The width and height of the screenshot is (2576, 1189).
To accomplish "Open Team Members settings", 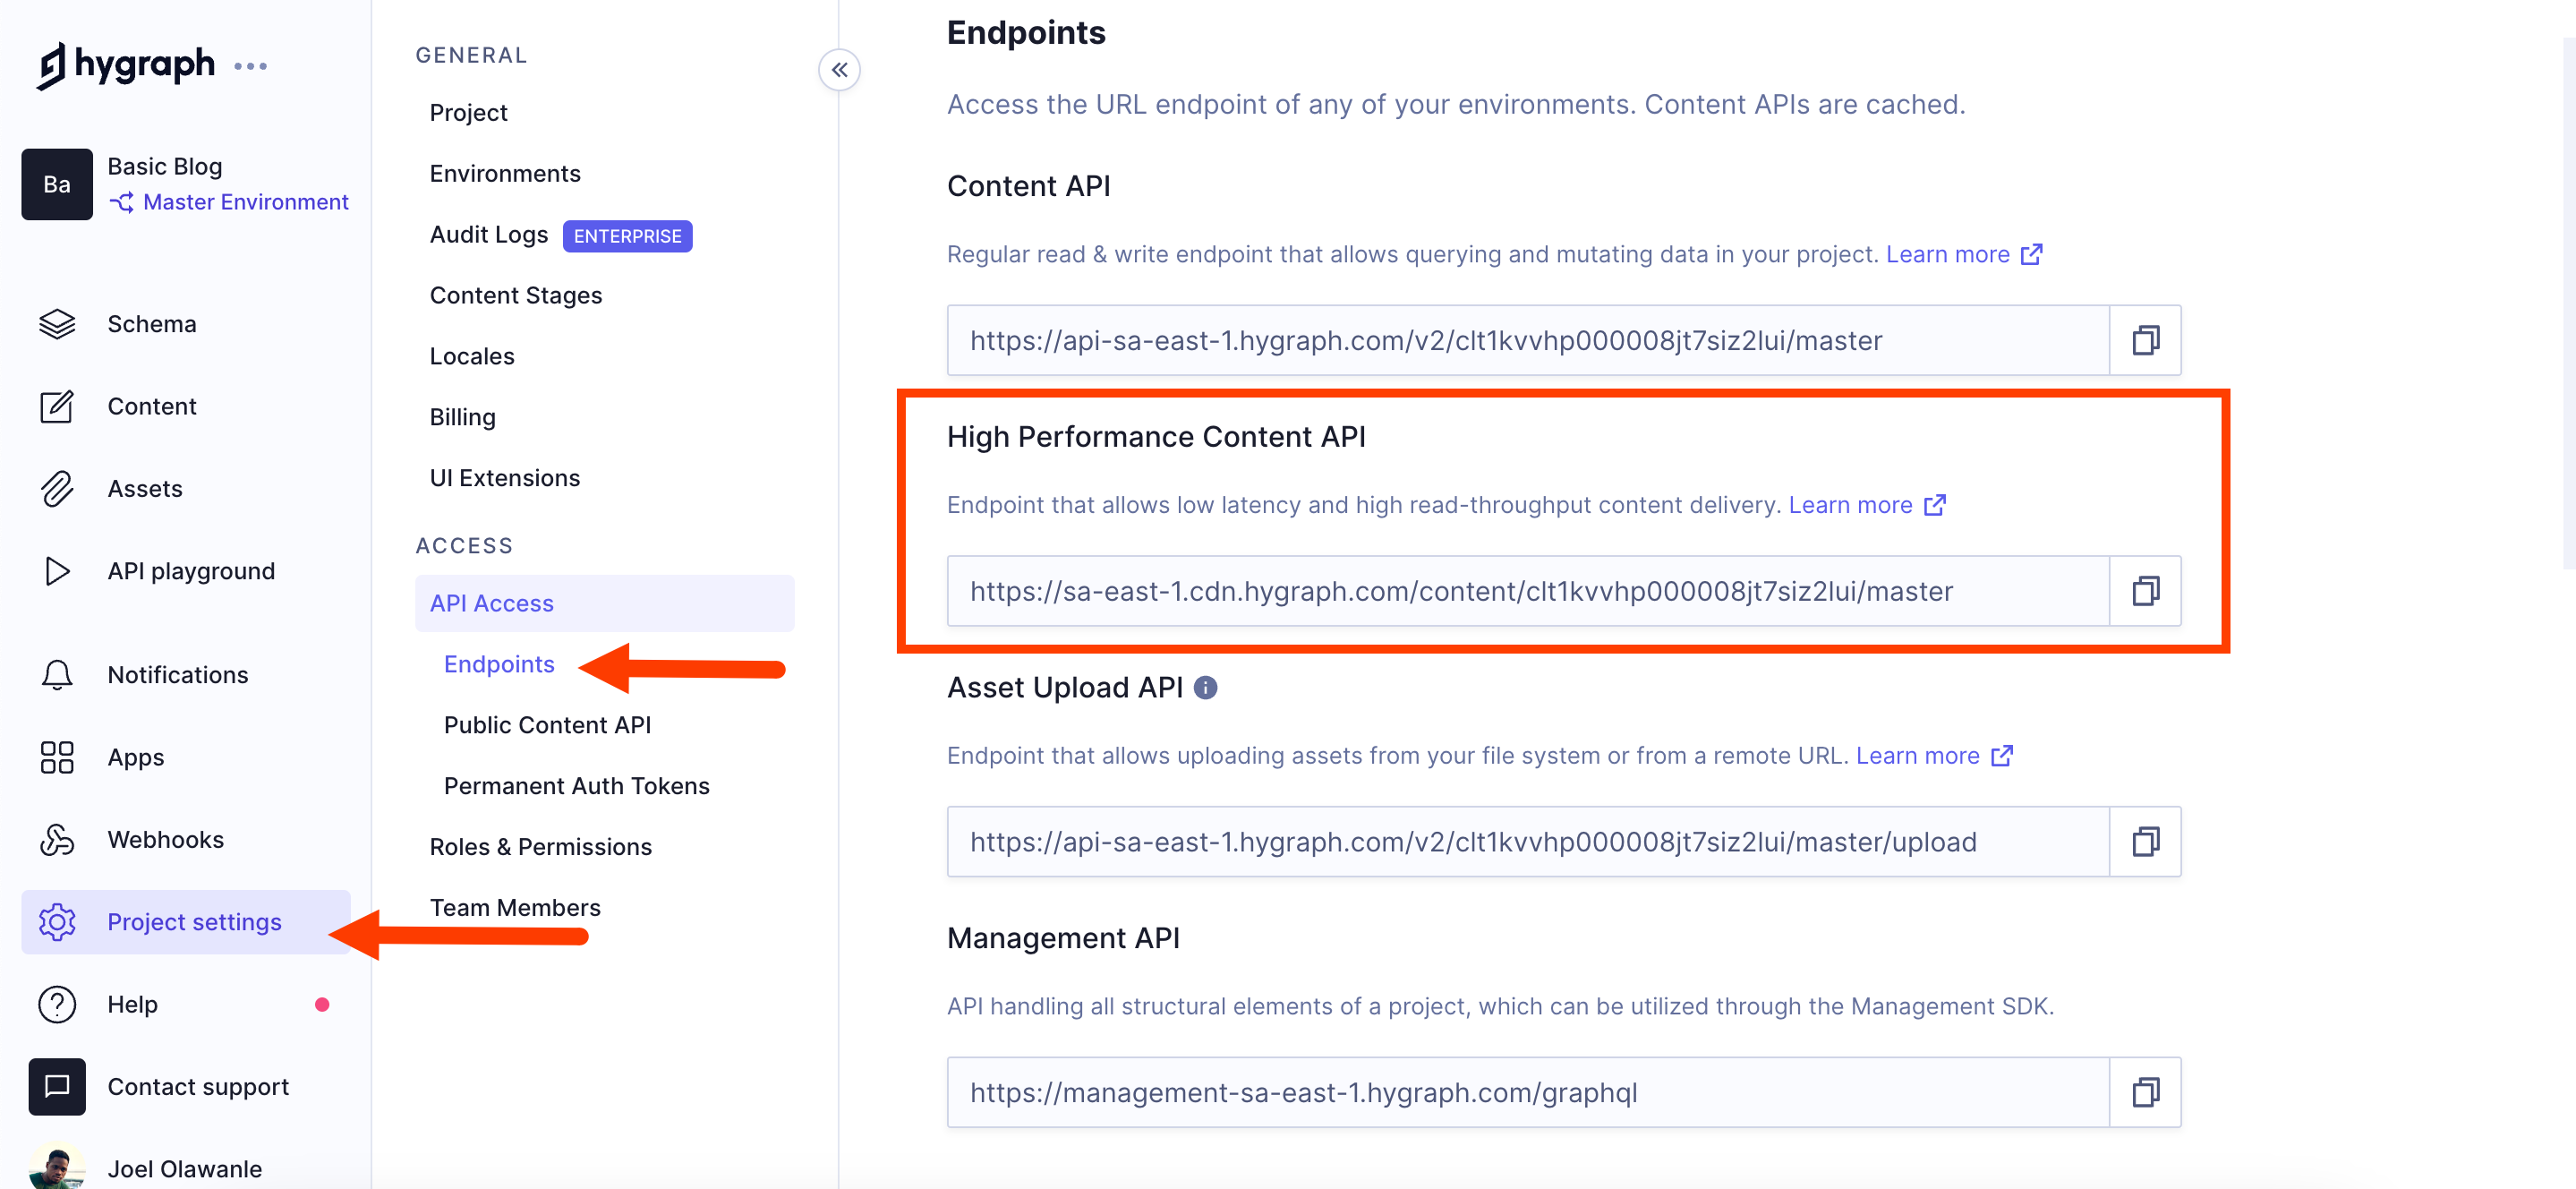I will pyautogui.click(x=515, y=907).
